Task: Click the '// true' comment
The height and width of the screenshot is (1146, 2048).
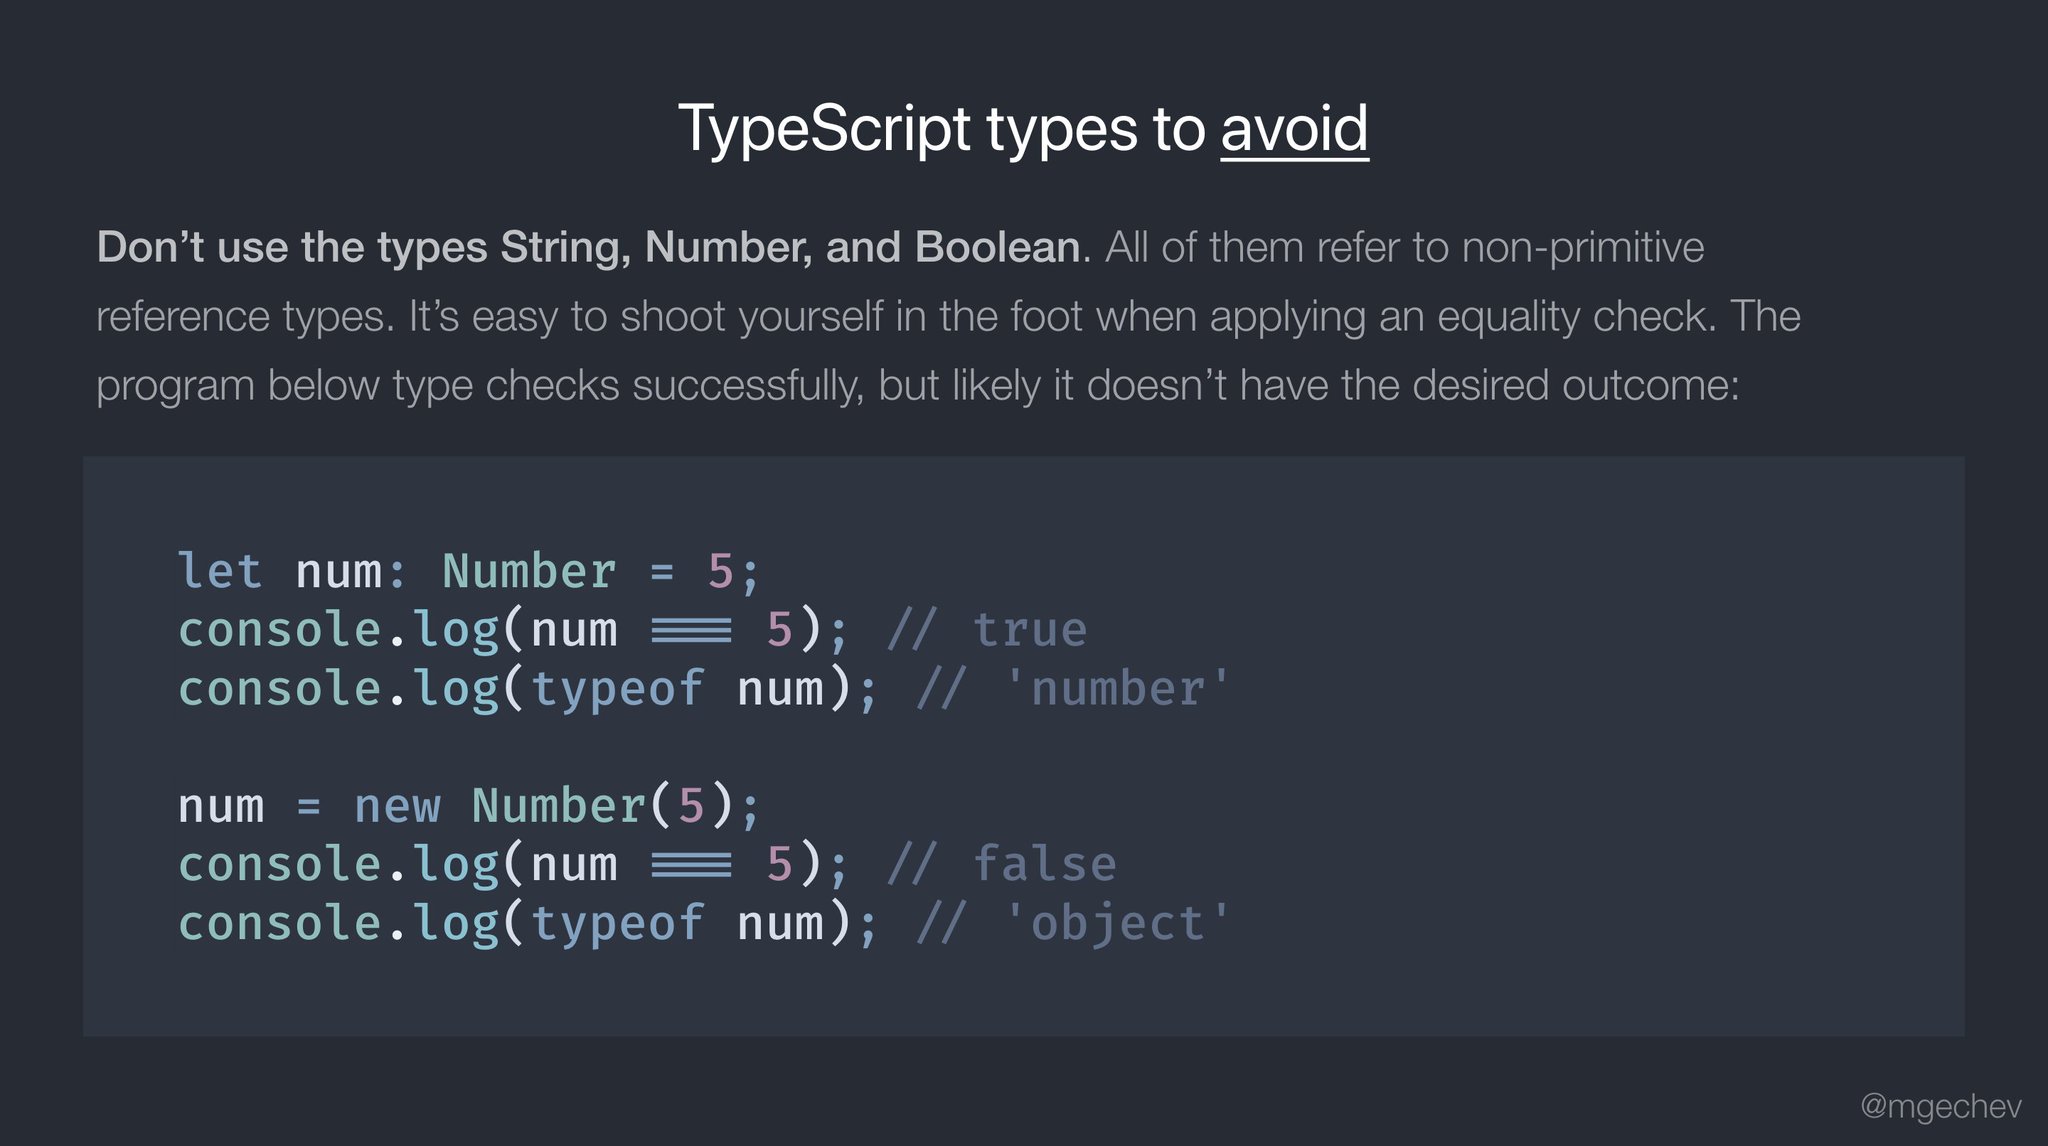Action: [986, 631]
